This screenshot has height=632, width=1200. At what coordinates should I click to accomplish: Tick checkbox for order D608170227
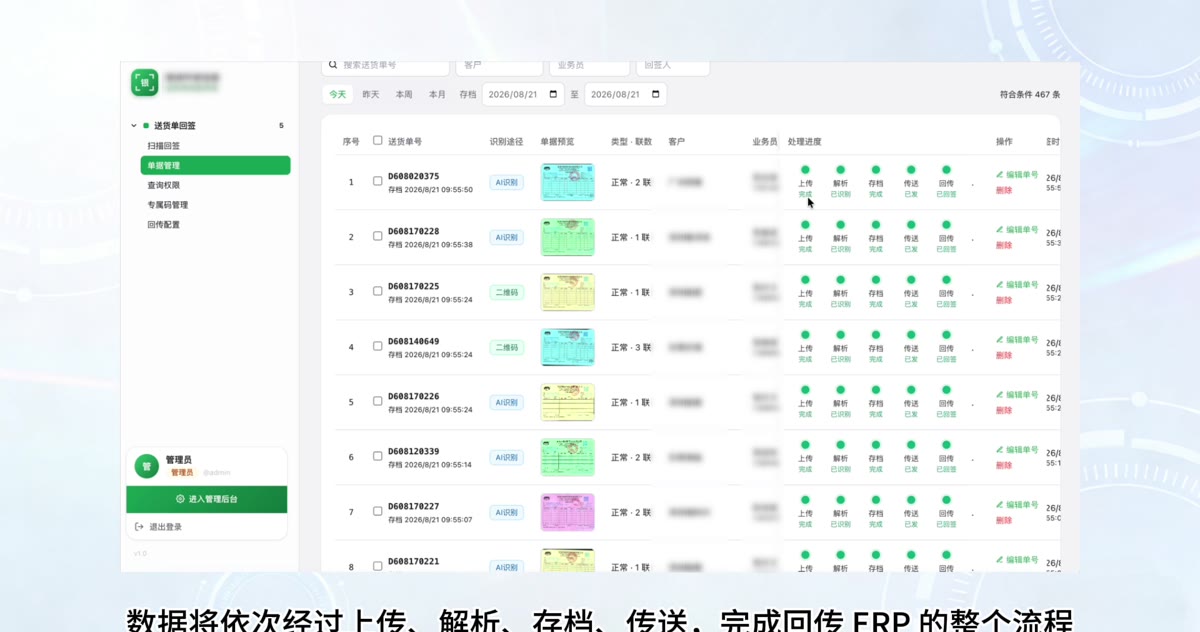[x=377, y=512]
